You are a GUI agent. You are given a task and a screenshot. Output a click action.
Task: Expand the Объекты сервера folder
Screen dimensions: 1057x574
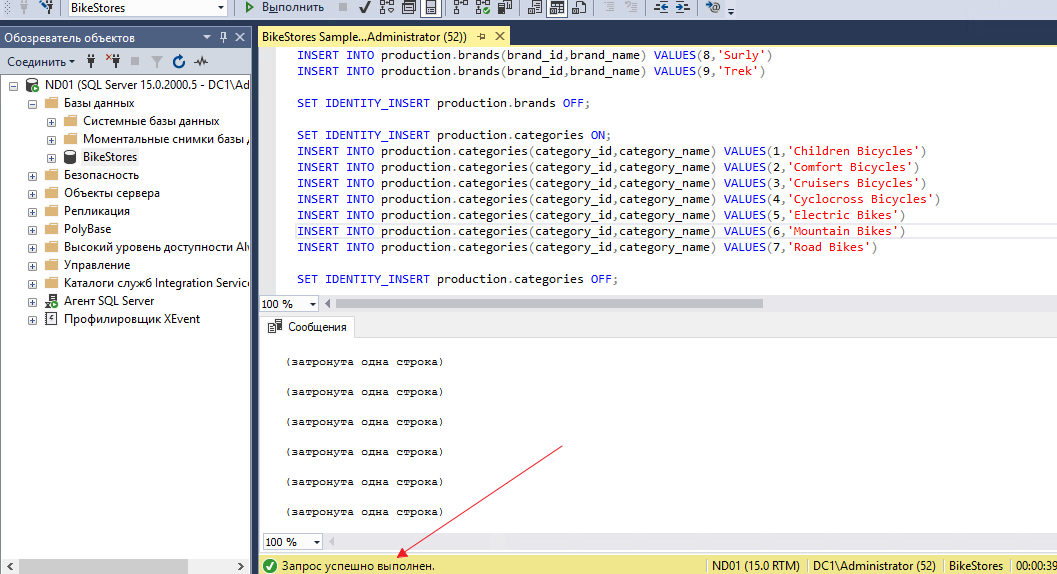32,194
